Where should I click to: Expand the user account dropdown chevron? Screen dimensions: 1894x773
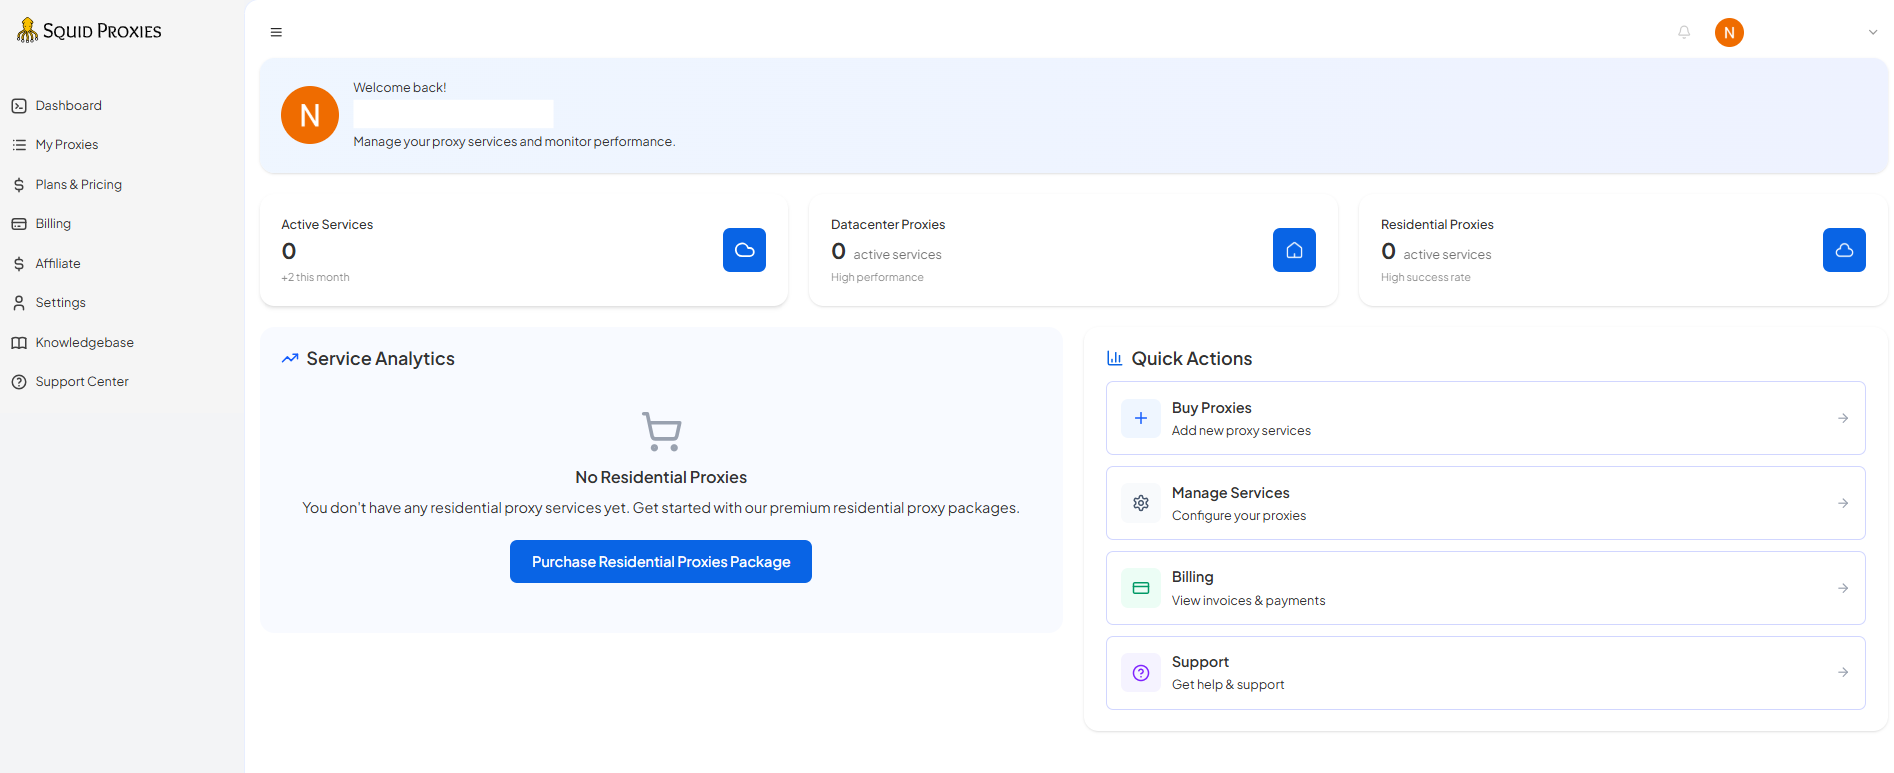click(1873, 32)
